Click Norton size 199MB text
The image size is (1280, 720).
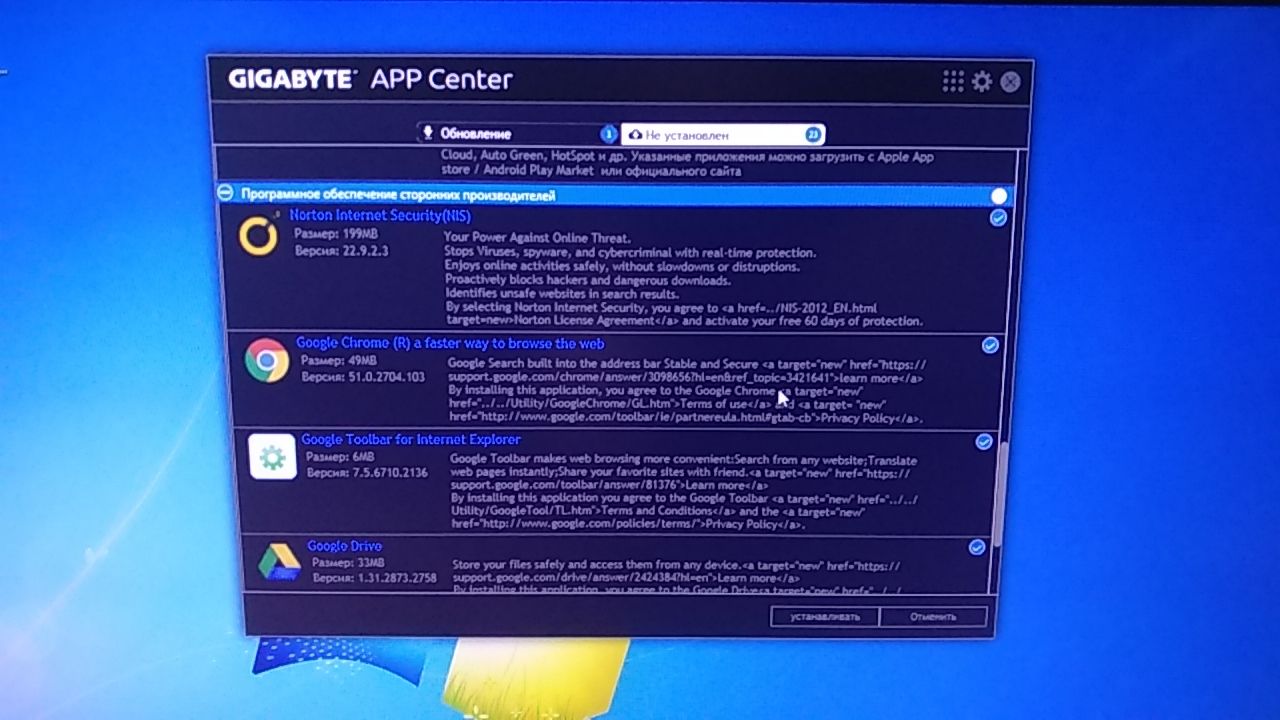point(334,233)
